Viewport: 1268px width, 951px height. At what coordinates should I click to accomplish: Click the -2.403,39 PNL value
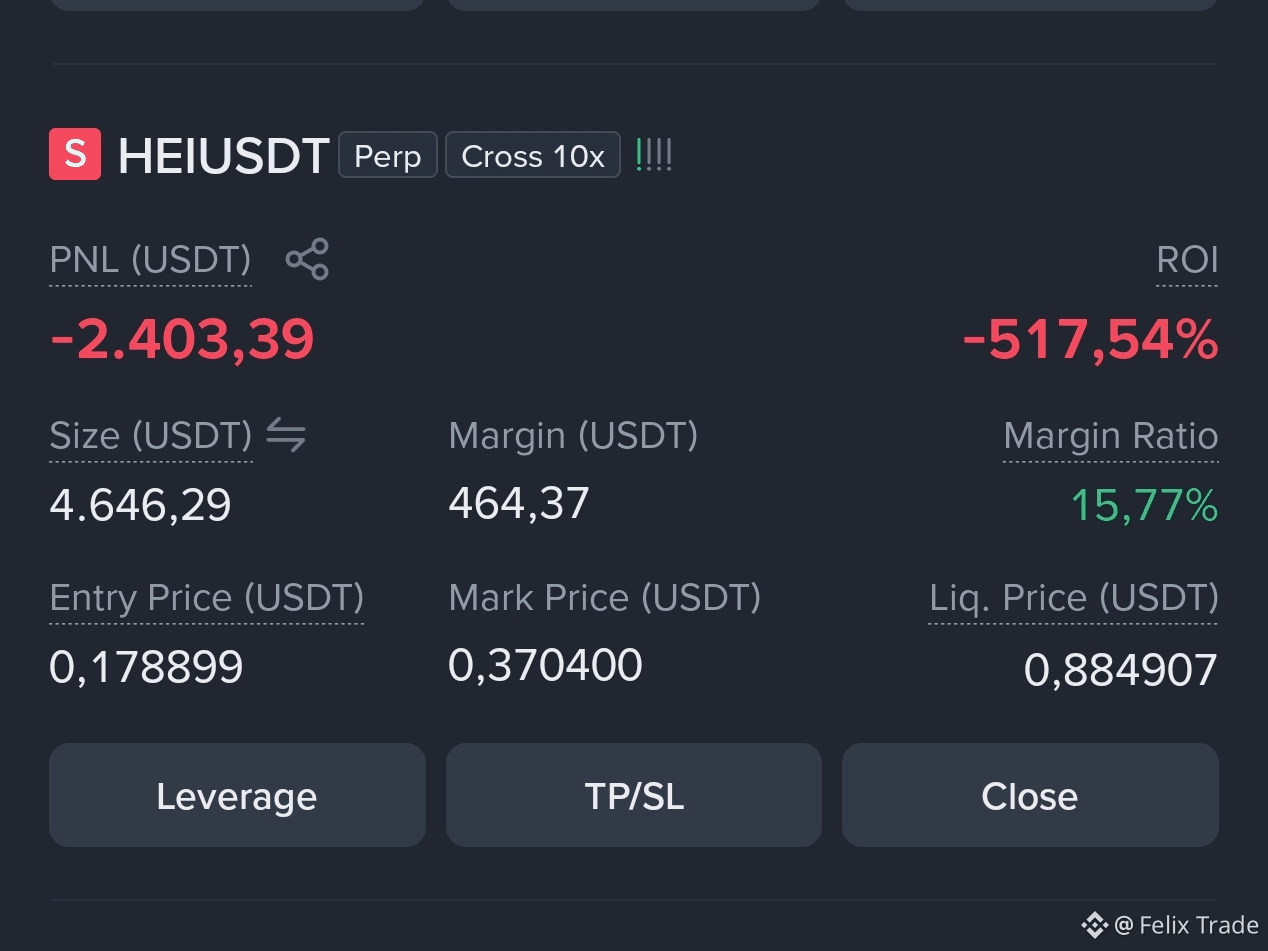(x=182, y=339)
